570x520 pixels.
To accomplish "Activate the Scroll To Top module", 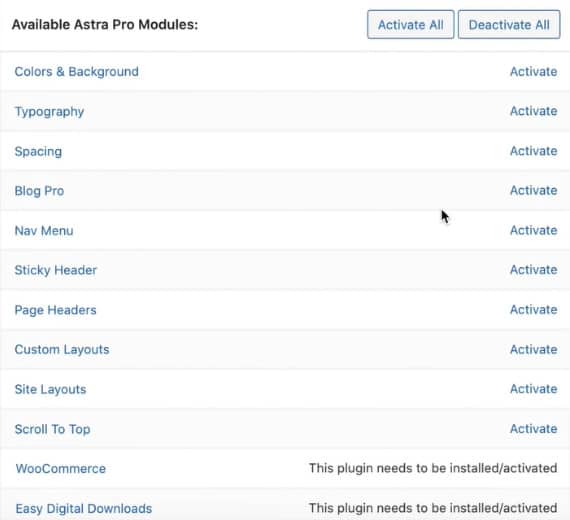I will [533, 429].
